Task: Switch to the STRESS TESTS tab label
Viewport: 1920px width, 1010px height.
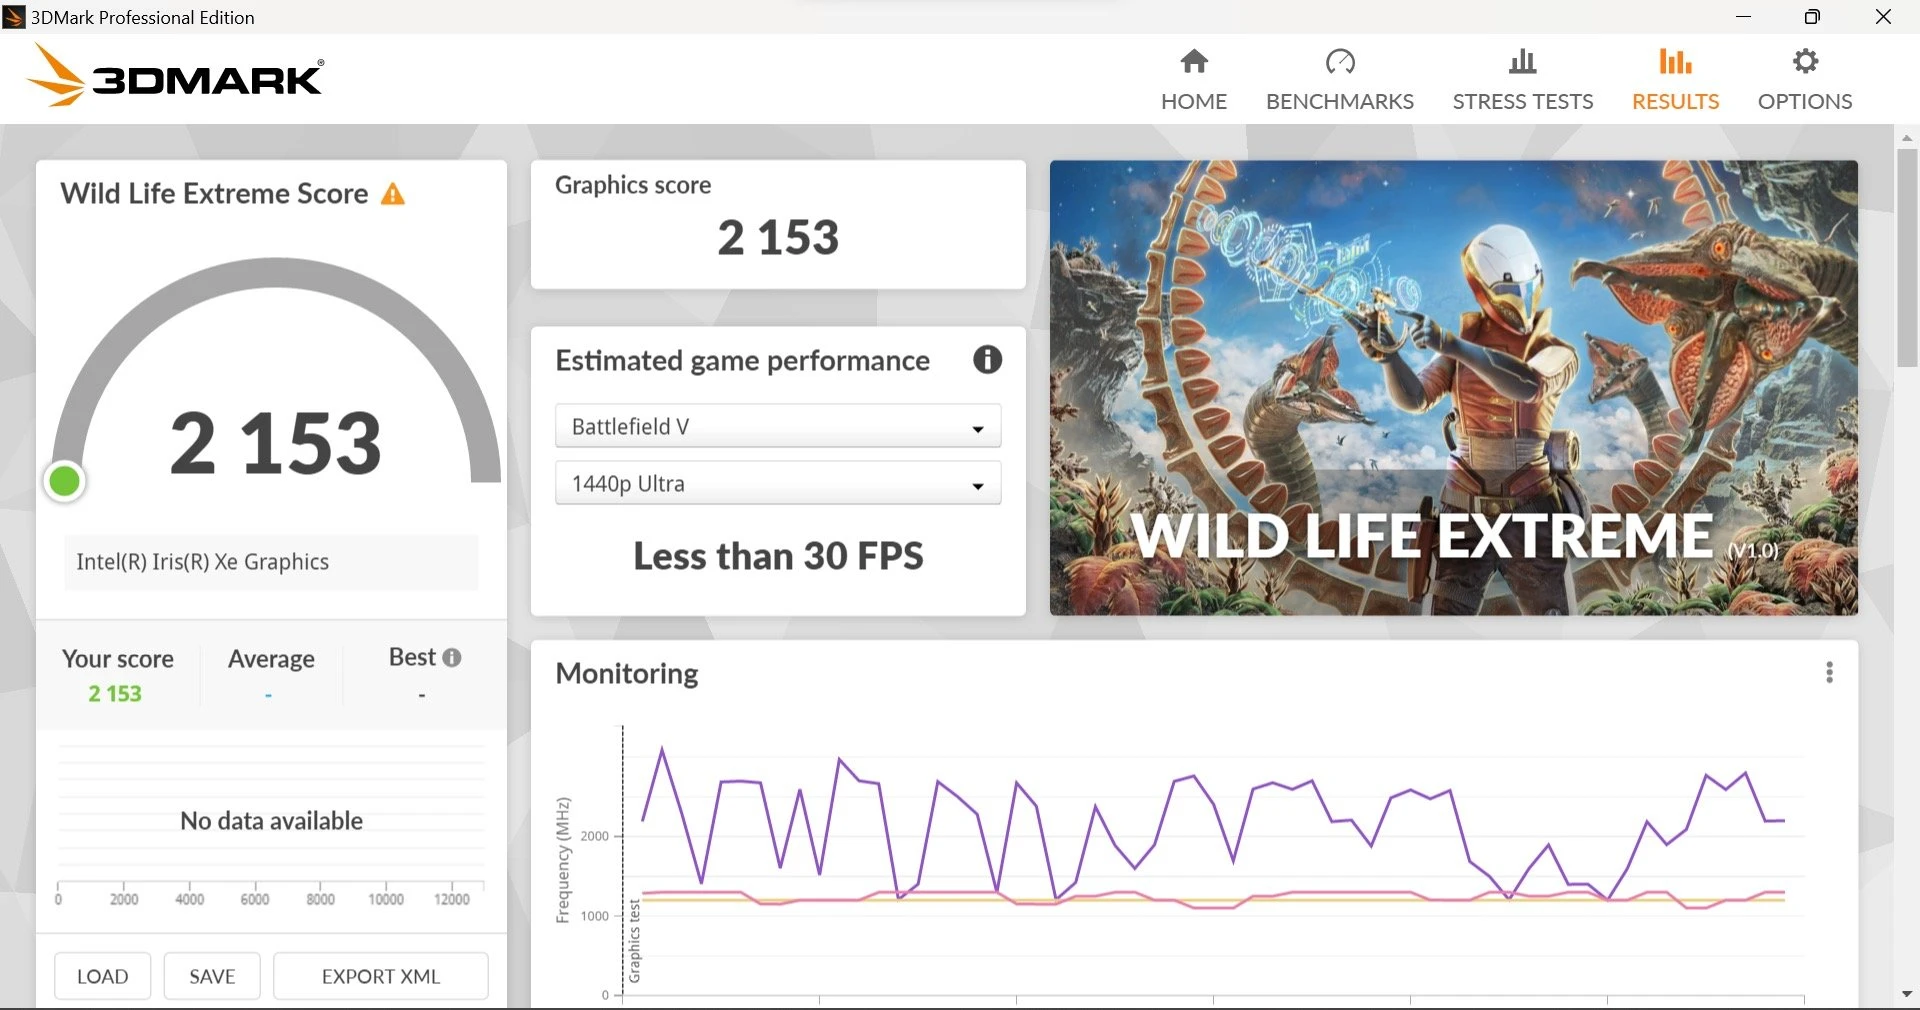Action: tap(1523, 102)
